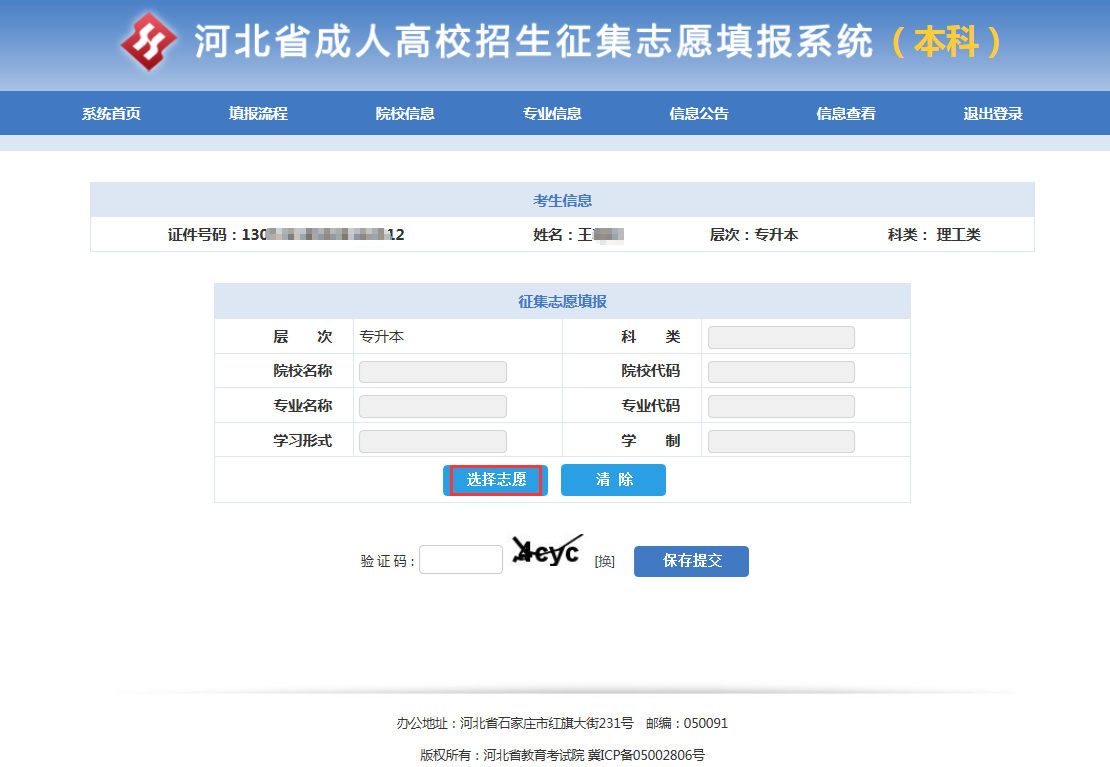Screen dimensions: 1110x767
Task: Go to 填报流程 in navigation bar
Action: coord(258,114)
